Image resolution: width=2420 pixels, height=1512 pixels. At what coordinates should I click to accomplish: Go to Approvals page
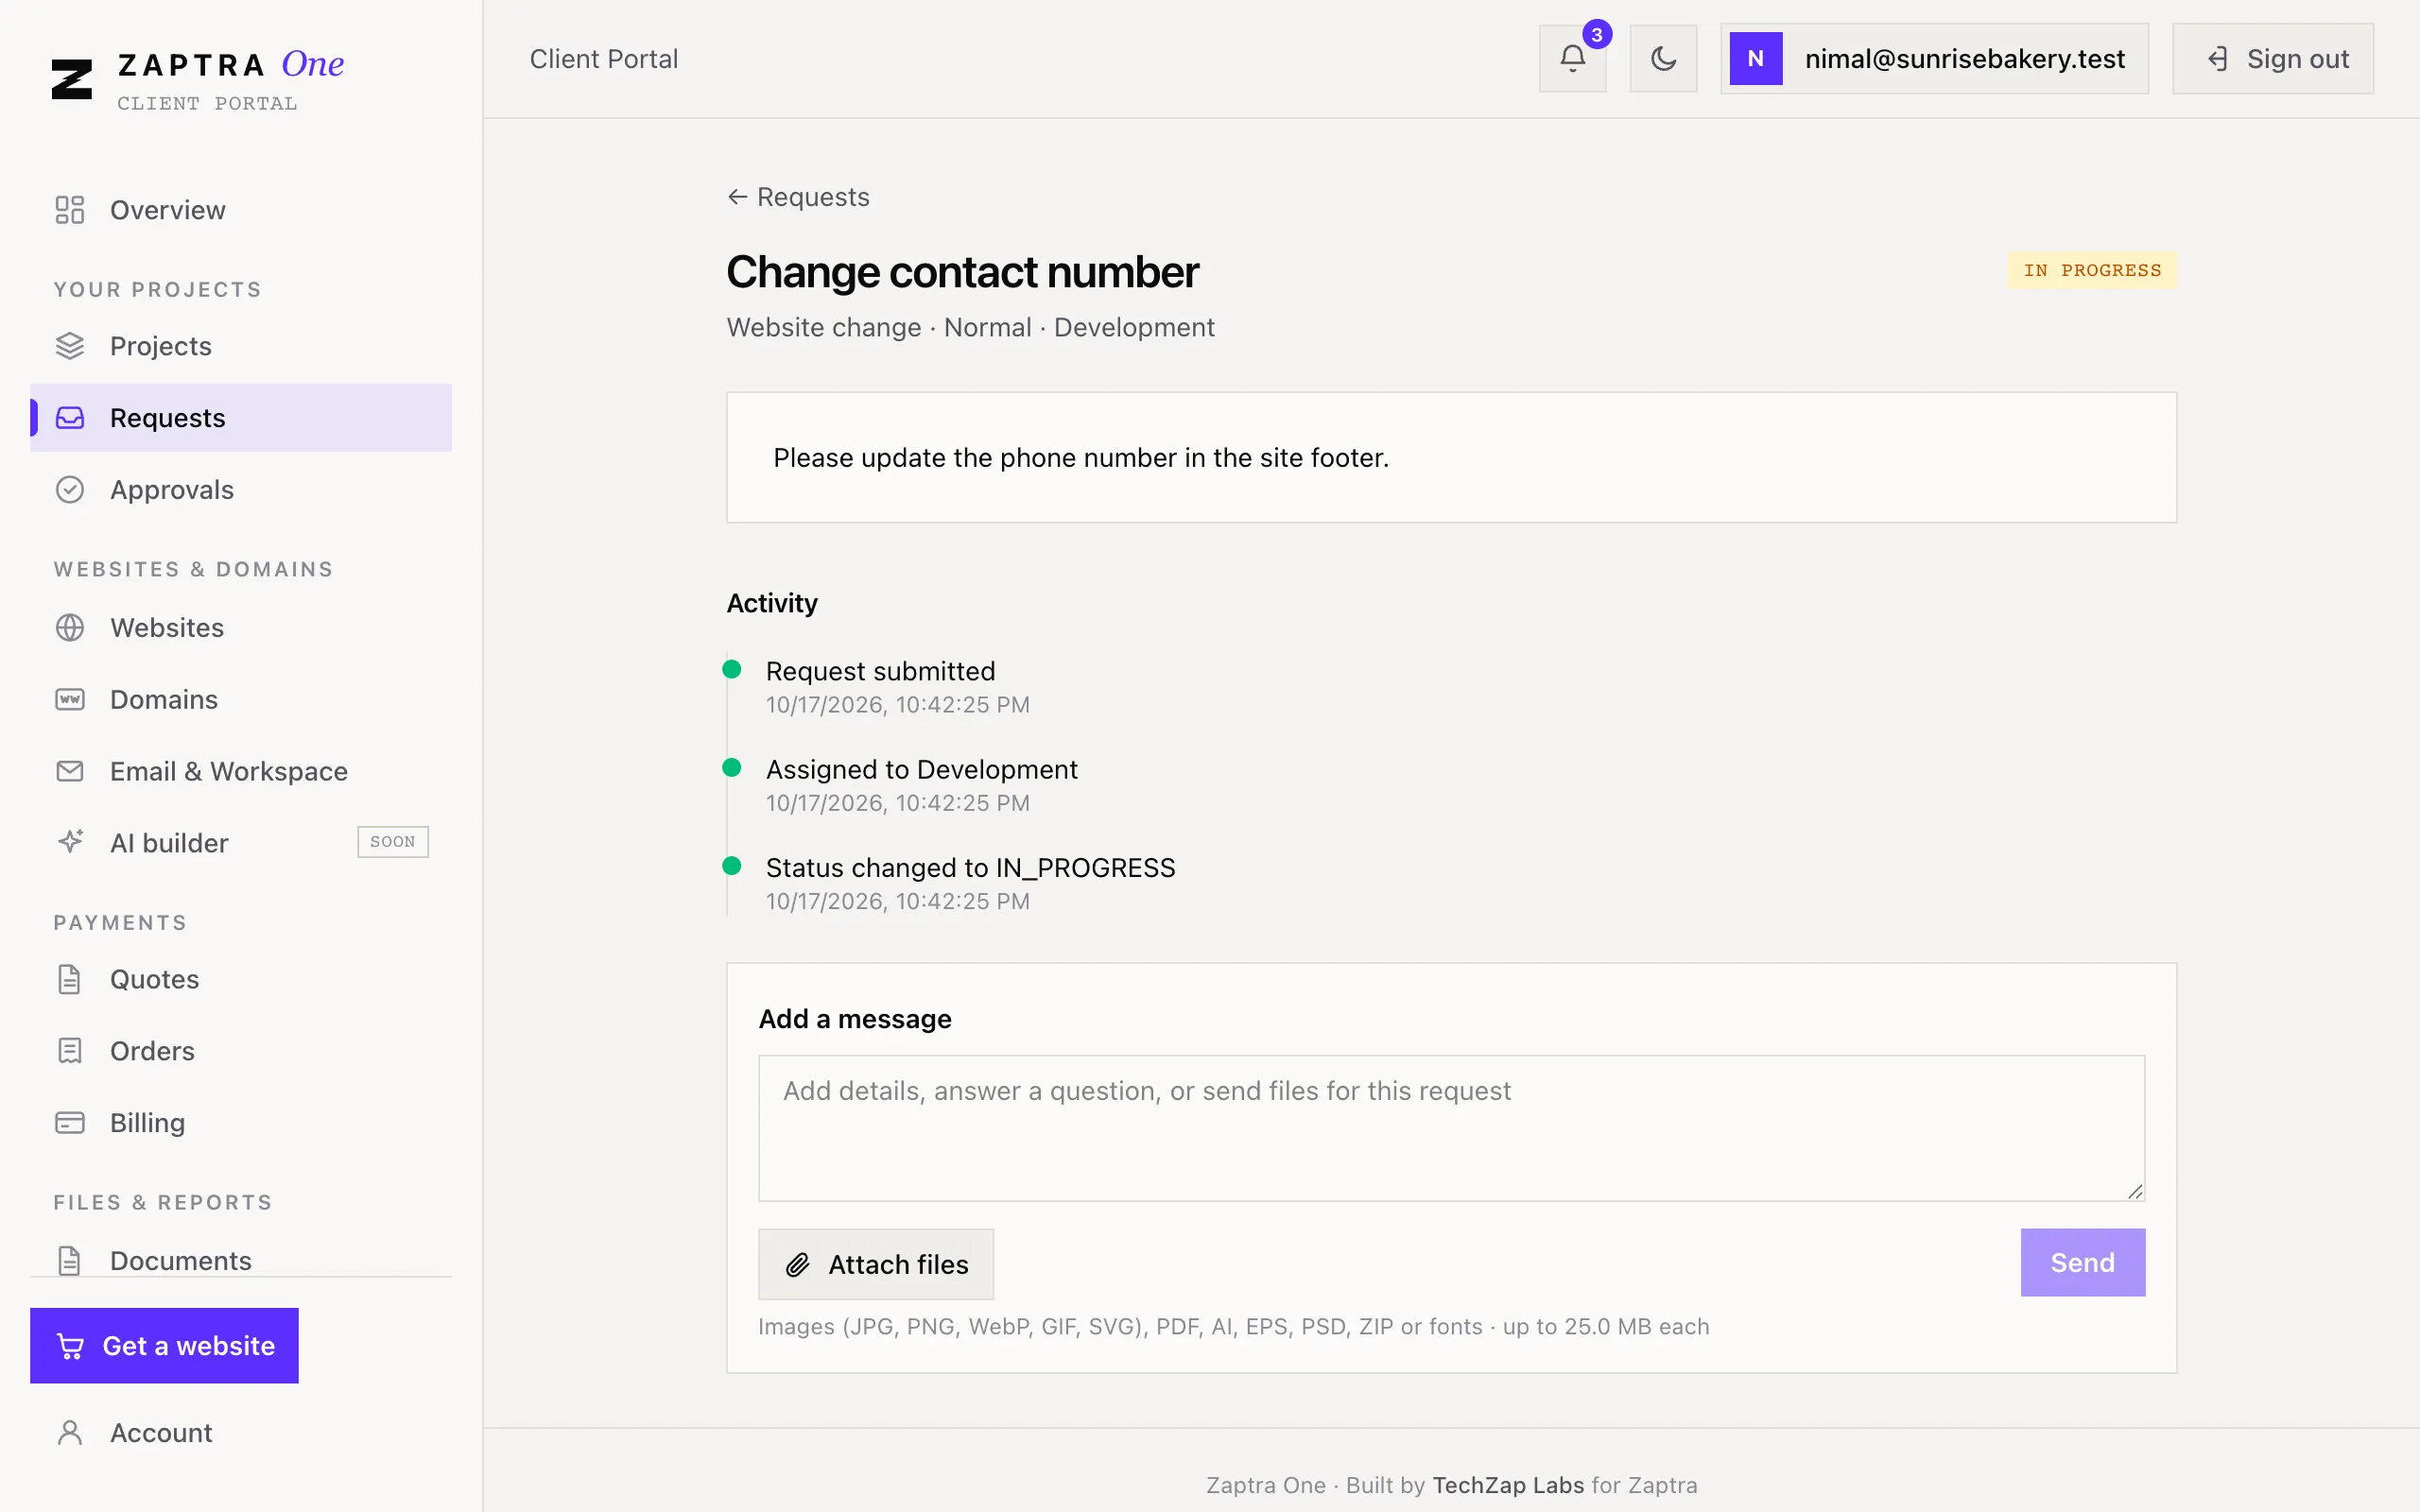tap(241, 490)
